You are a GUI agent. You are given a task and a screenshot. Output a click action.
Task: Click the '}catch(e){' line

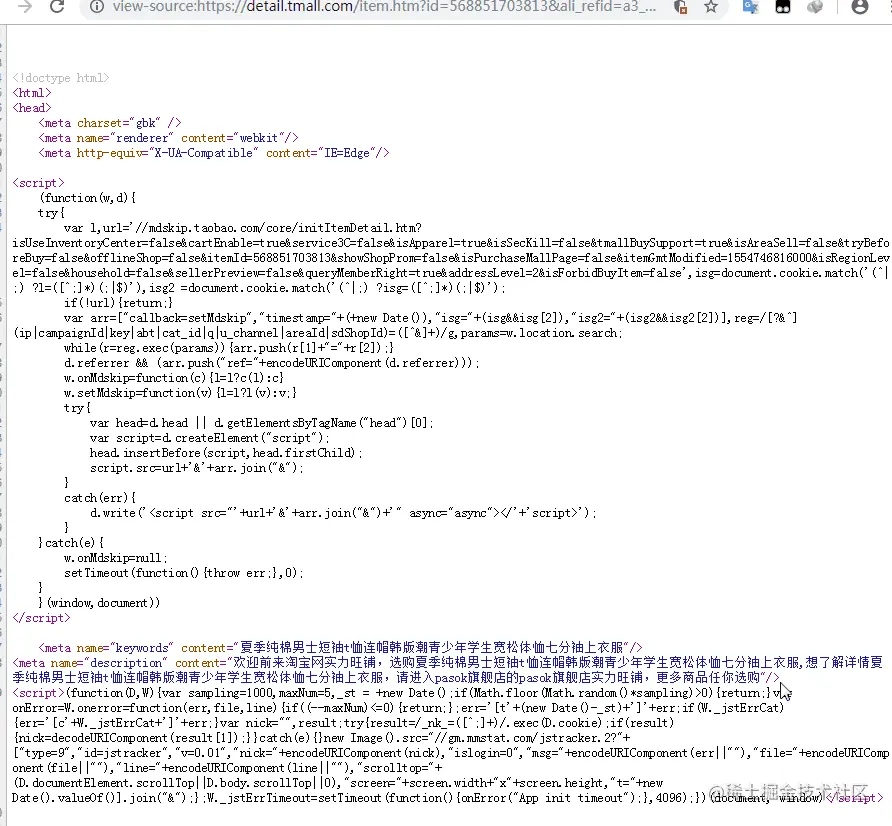tap(71, 543)
